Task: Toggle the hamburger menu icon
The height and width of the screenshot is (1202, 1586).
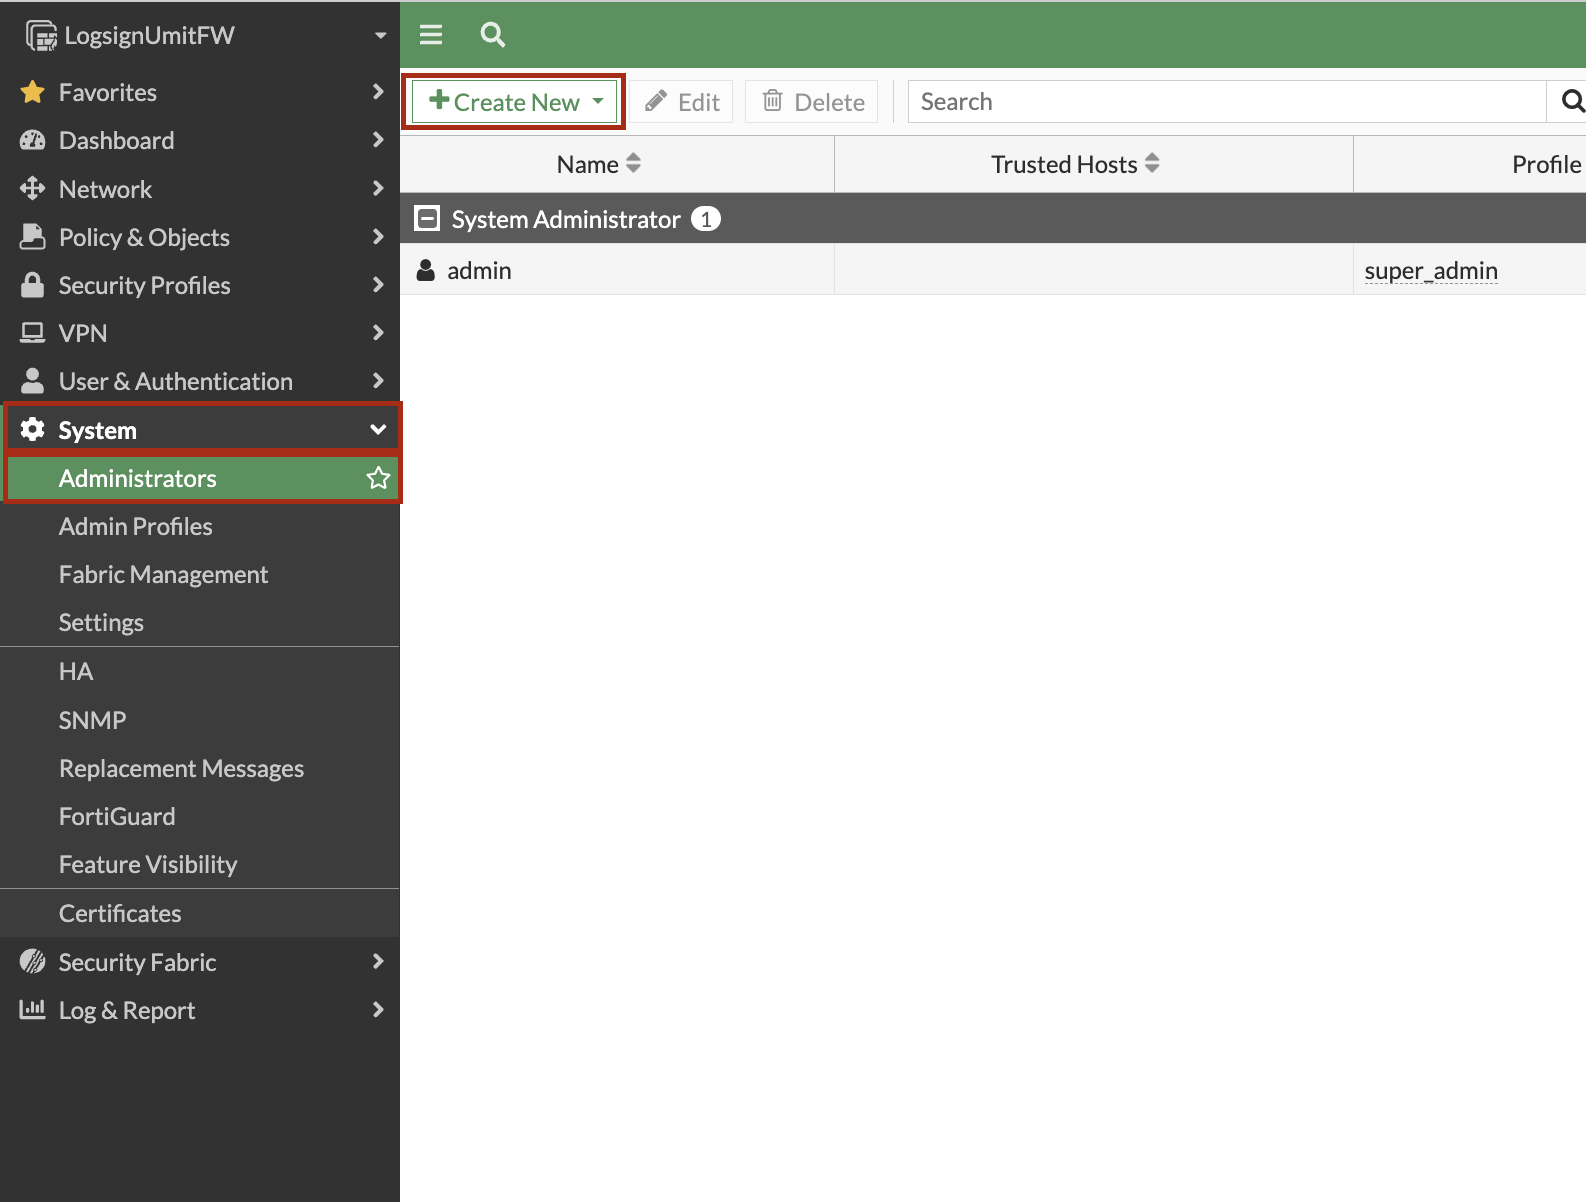Action: coord(431,35)
